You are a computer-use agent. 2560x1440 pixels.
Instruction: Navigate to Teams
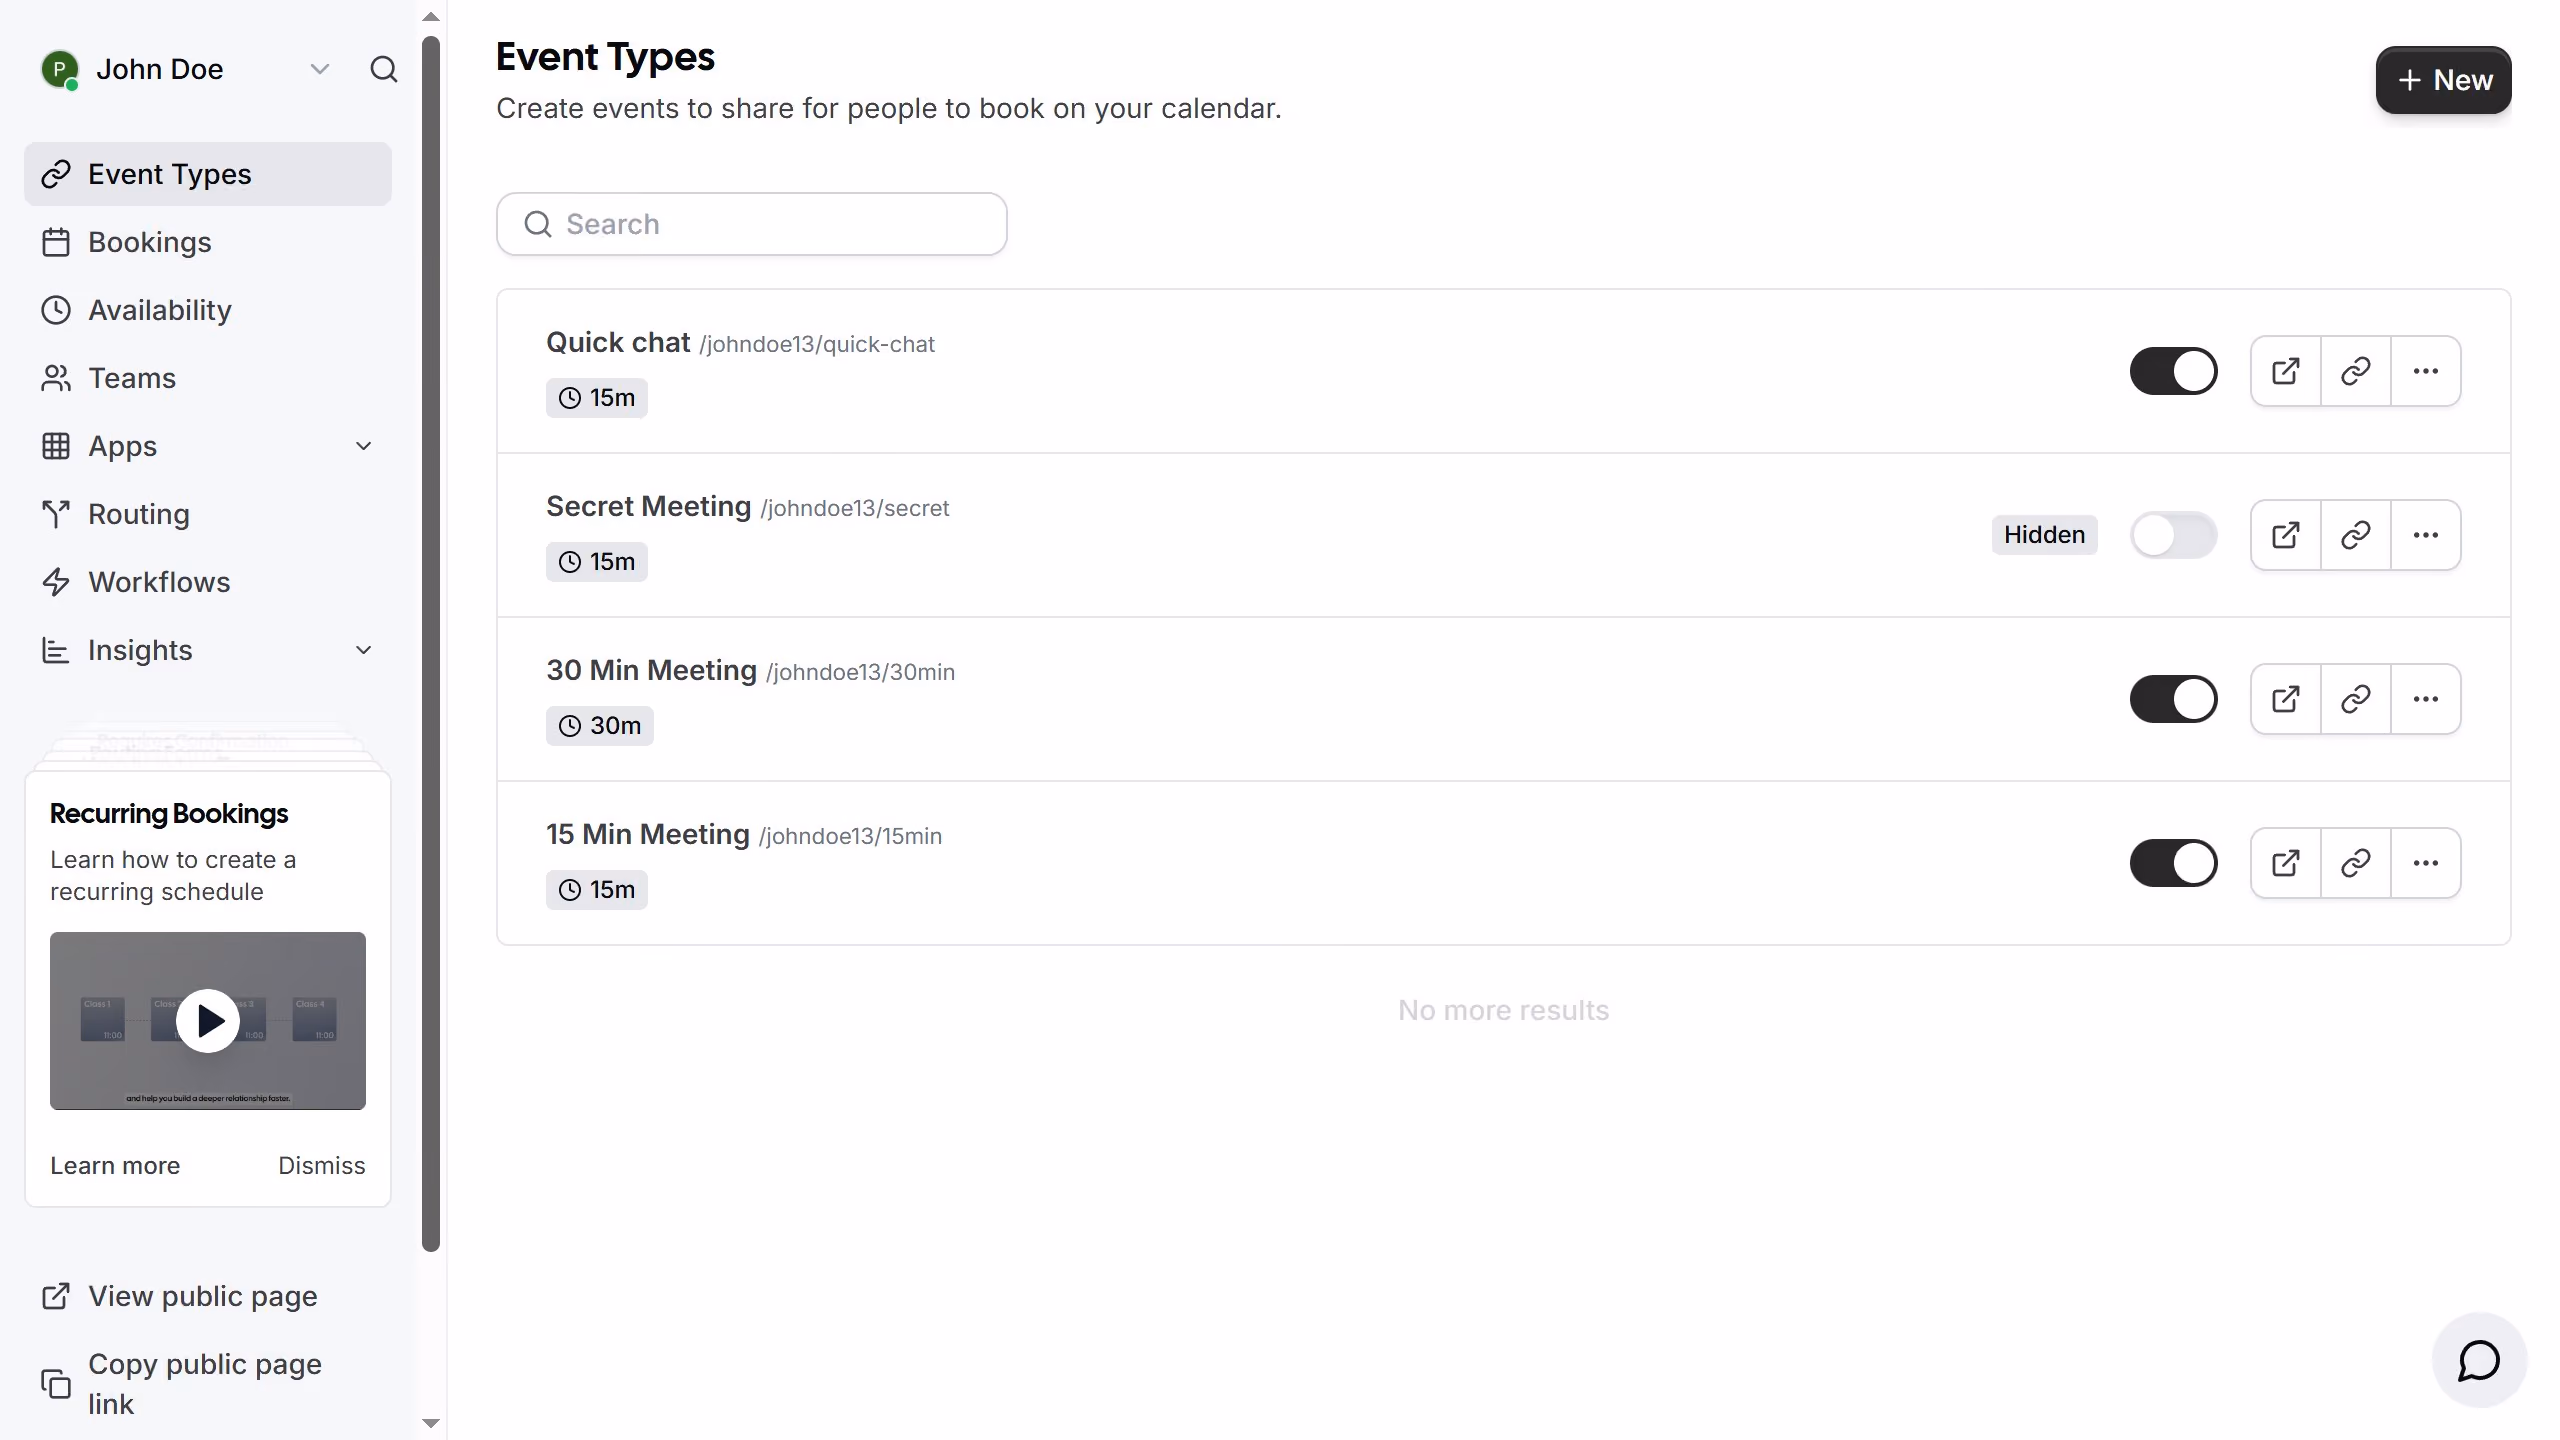point(208,378)
